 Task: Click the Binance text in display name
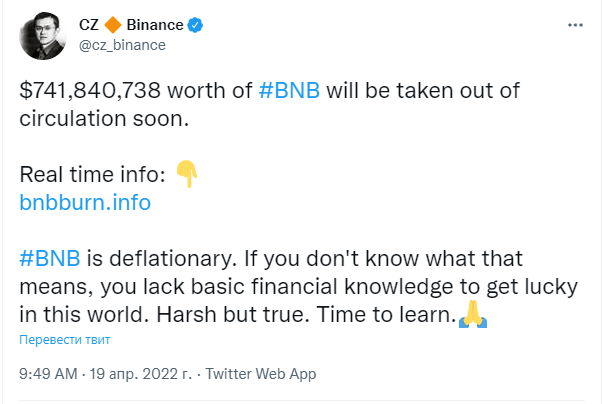coord(155,25)
